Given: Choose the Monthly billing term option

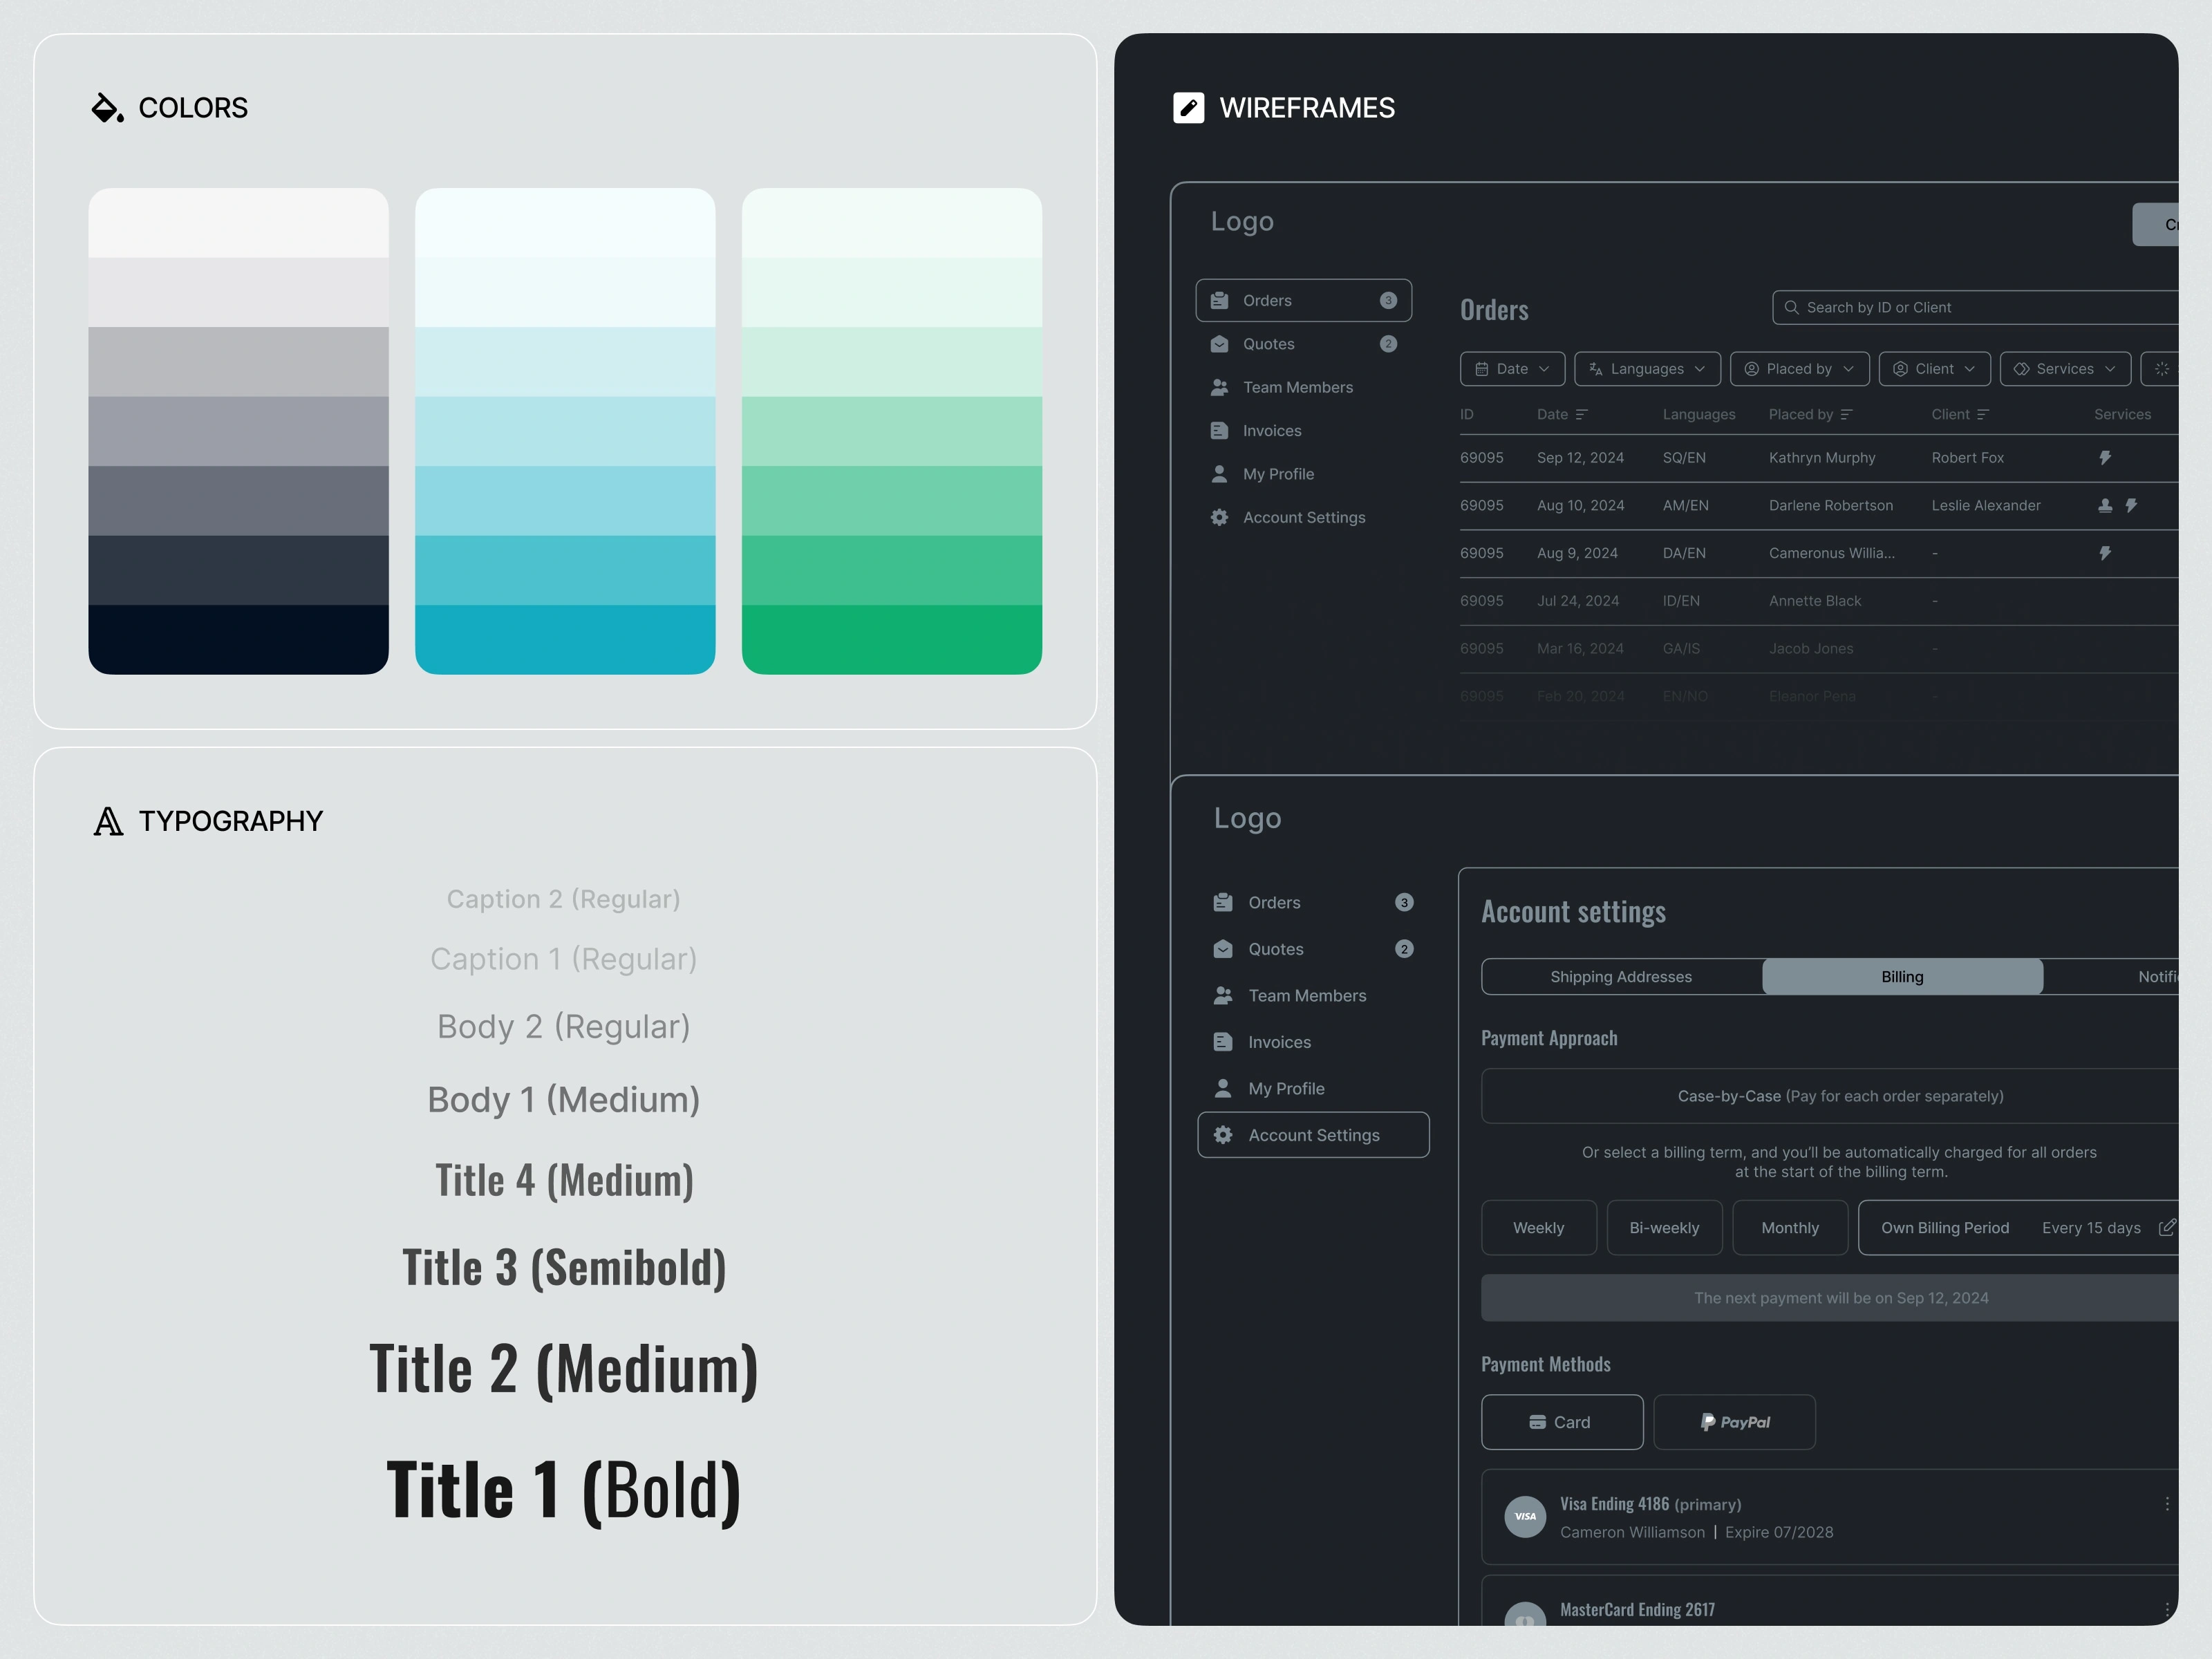Looking at the screenshot, I should click(x=1789, y=1228).
